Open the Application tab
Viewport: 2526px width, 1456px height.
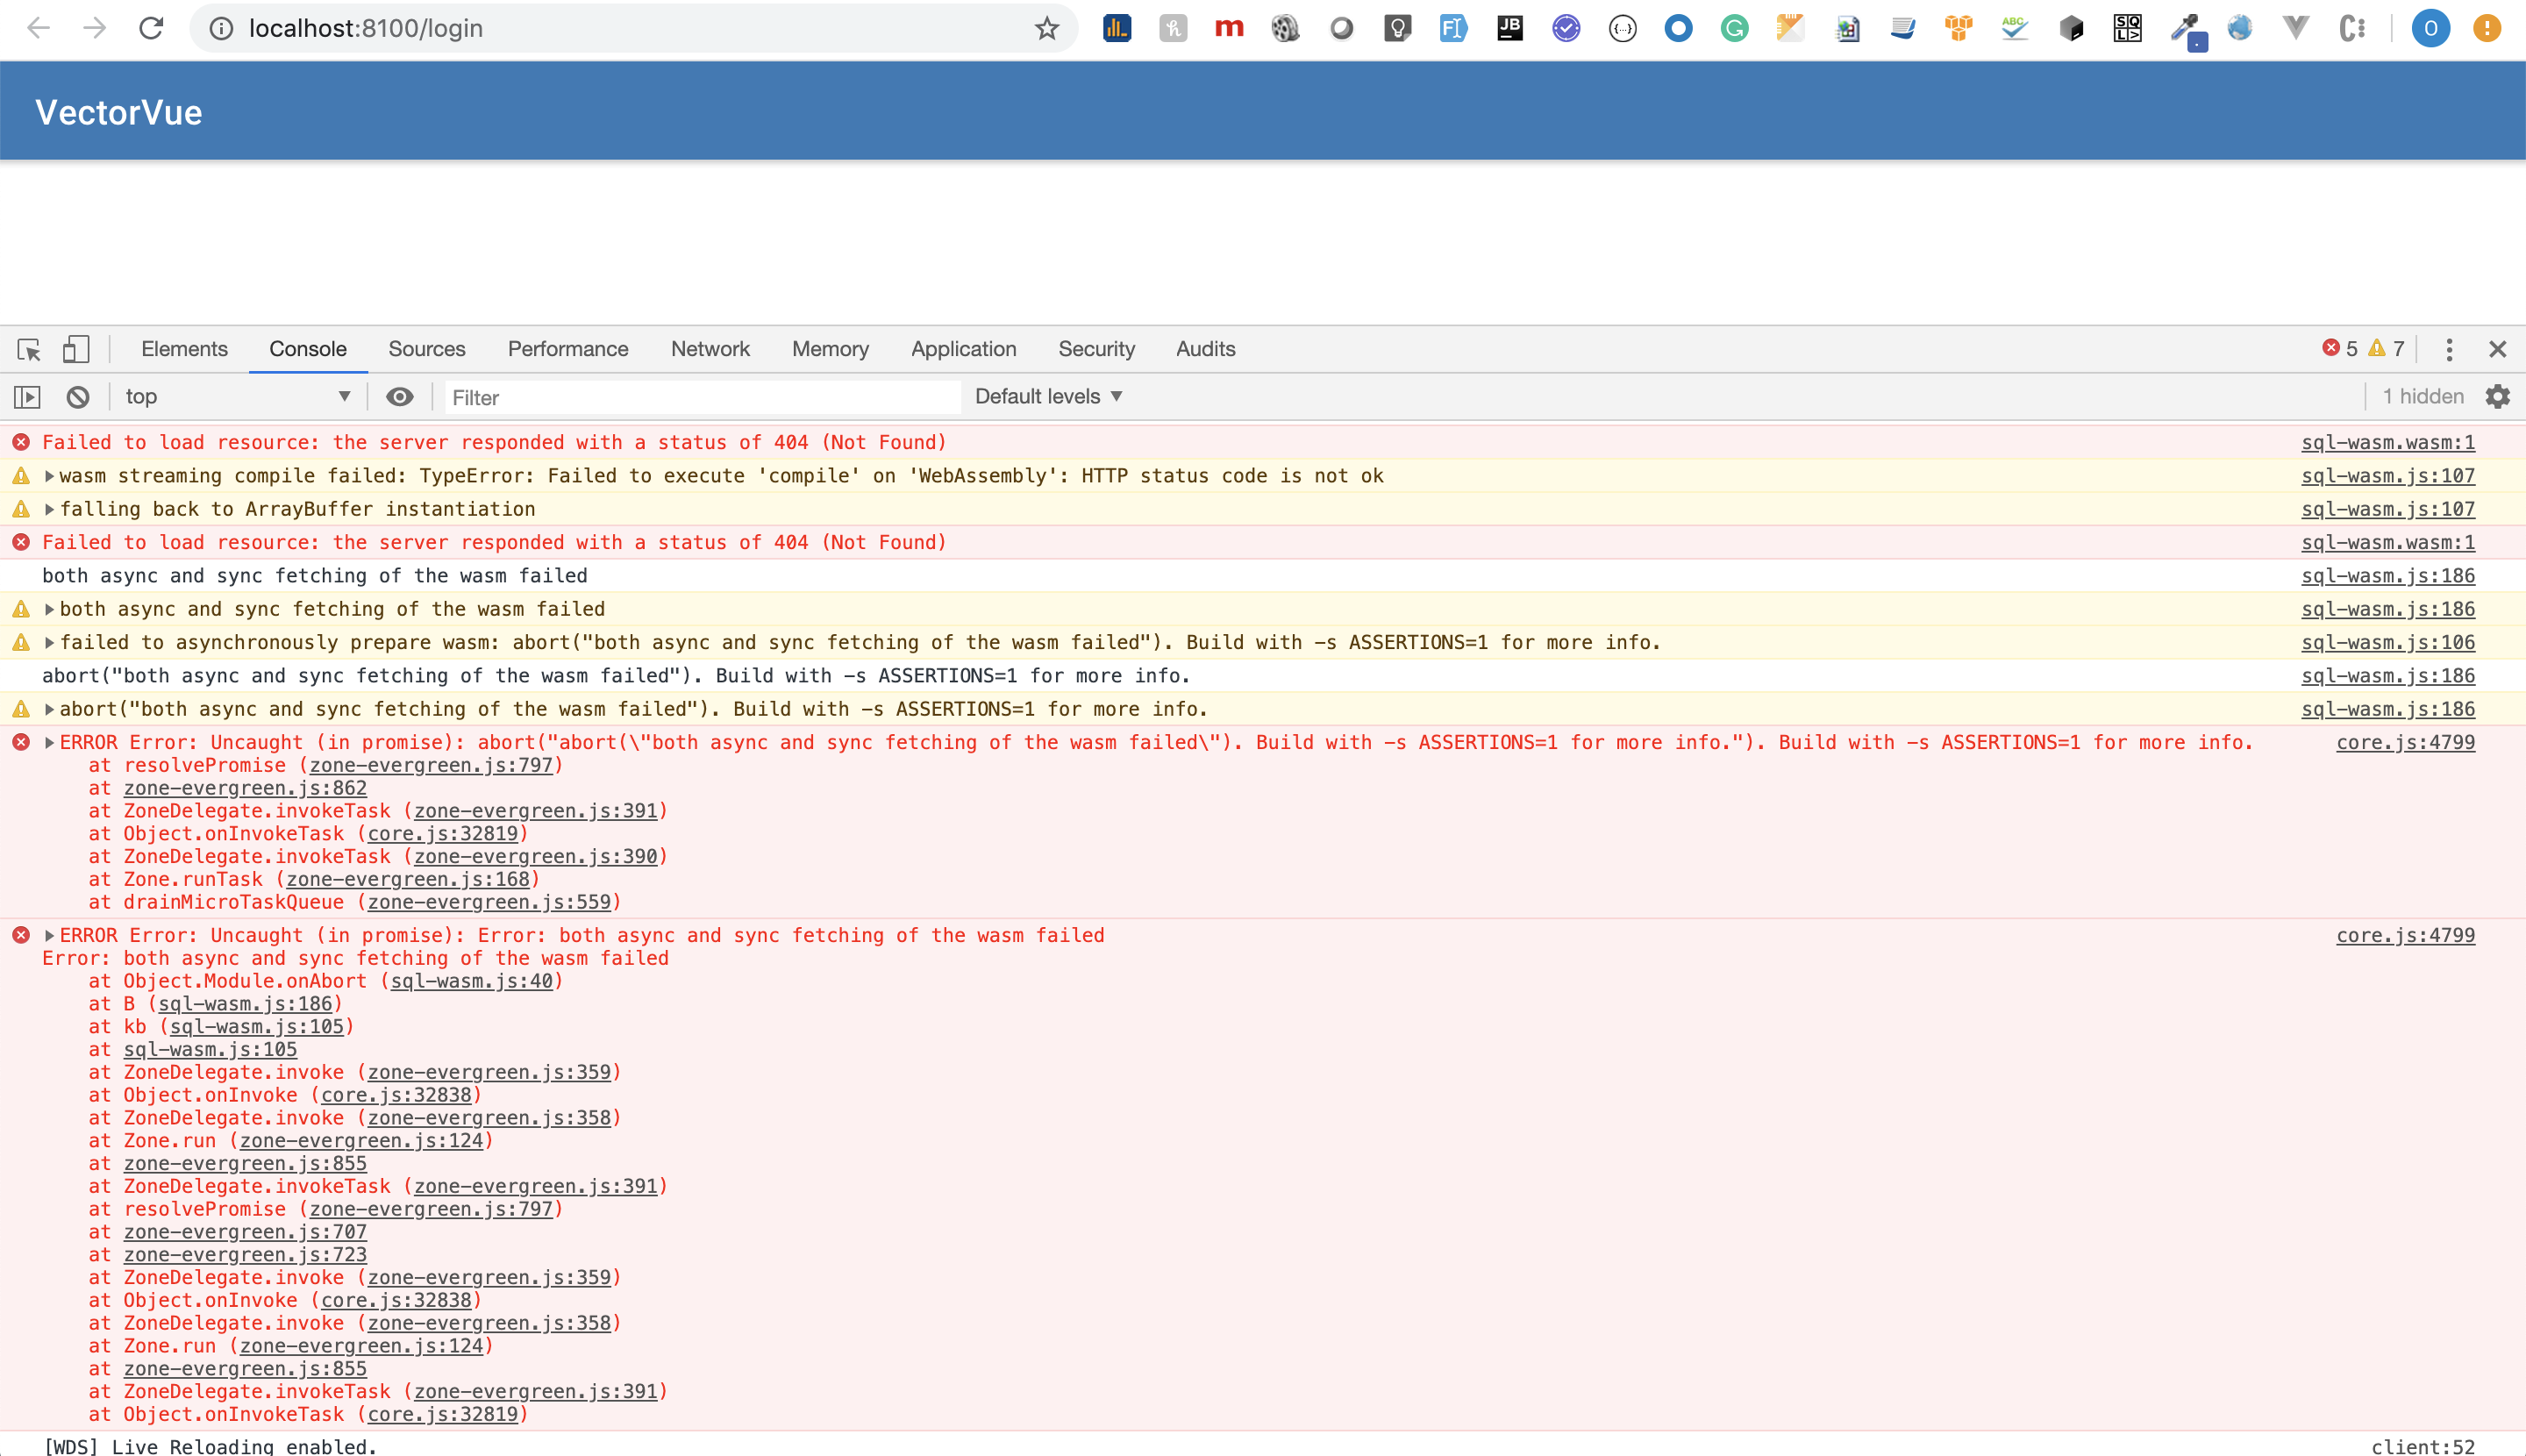click(x=963, y=349)
